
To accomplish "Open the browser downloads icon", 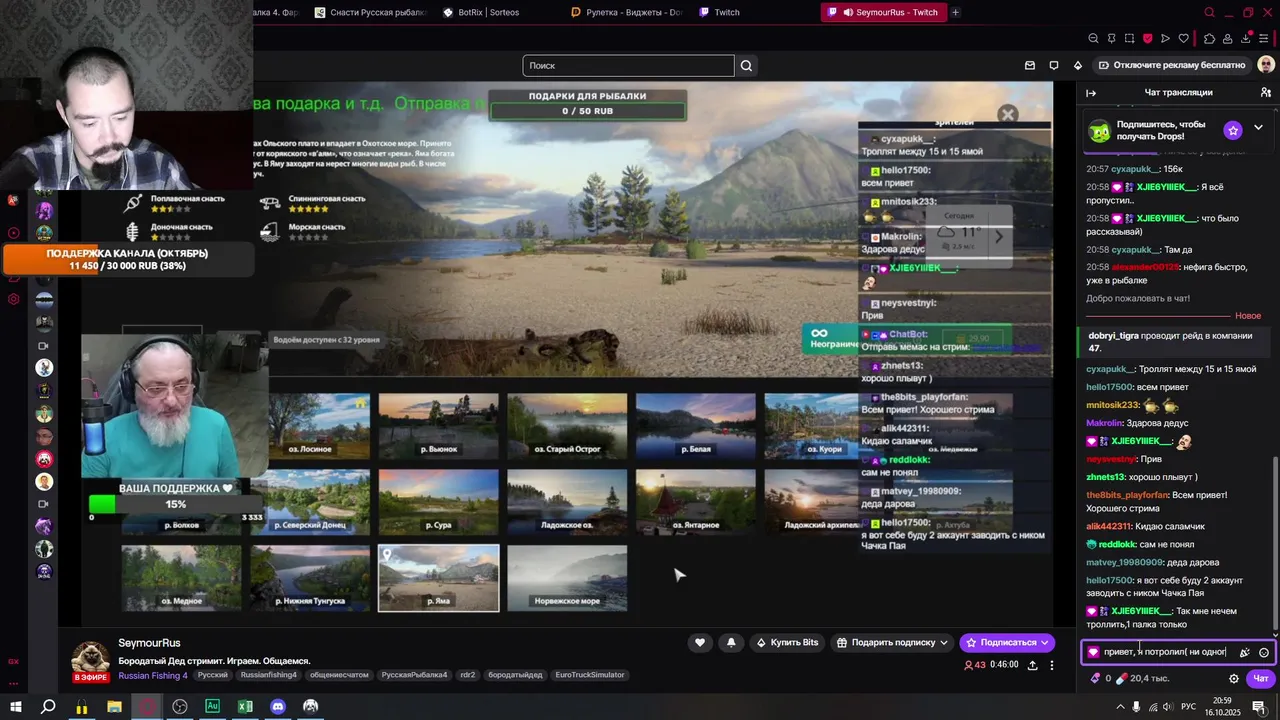I will (1247, 39).
